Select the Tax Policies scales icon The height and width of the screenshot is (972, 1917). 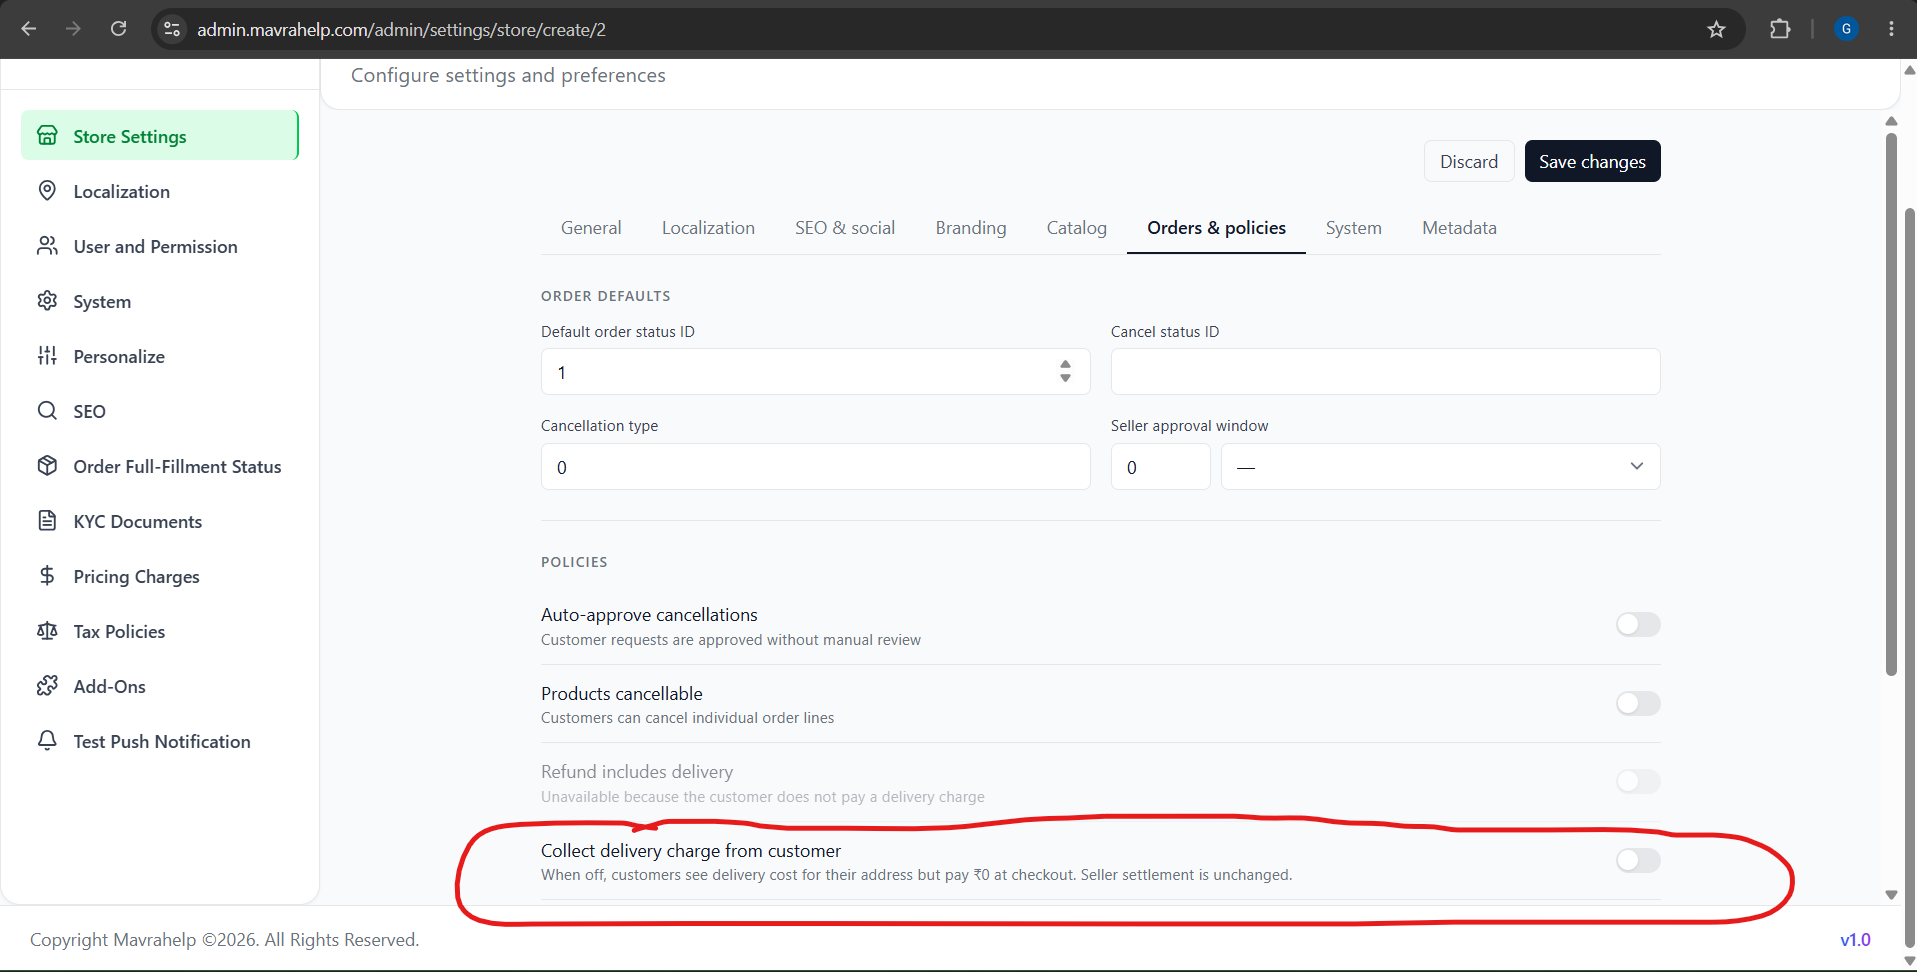coord(47,631)
